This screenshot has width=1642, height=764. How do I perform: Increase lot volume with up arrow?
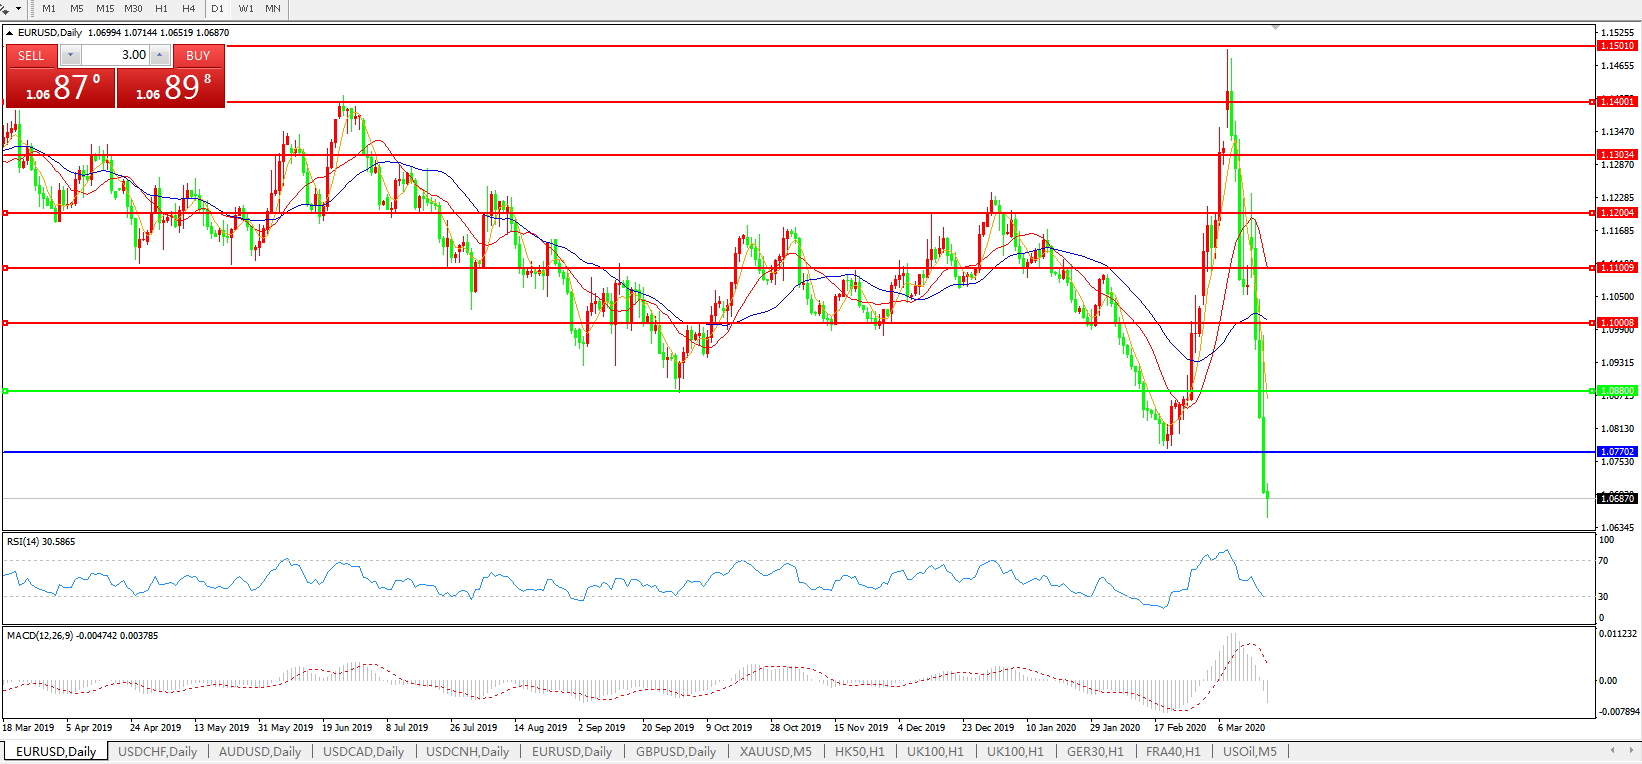pyautogui.click(x=160, y=55)
